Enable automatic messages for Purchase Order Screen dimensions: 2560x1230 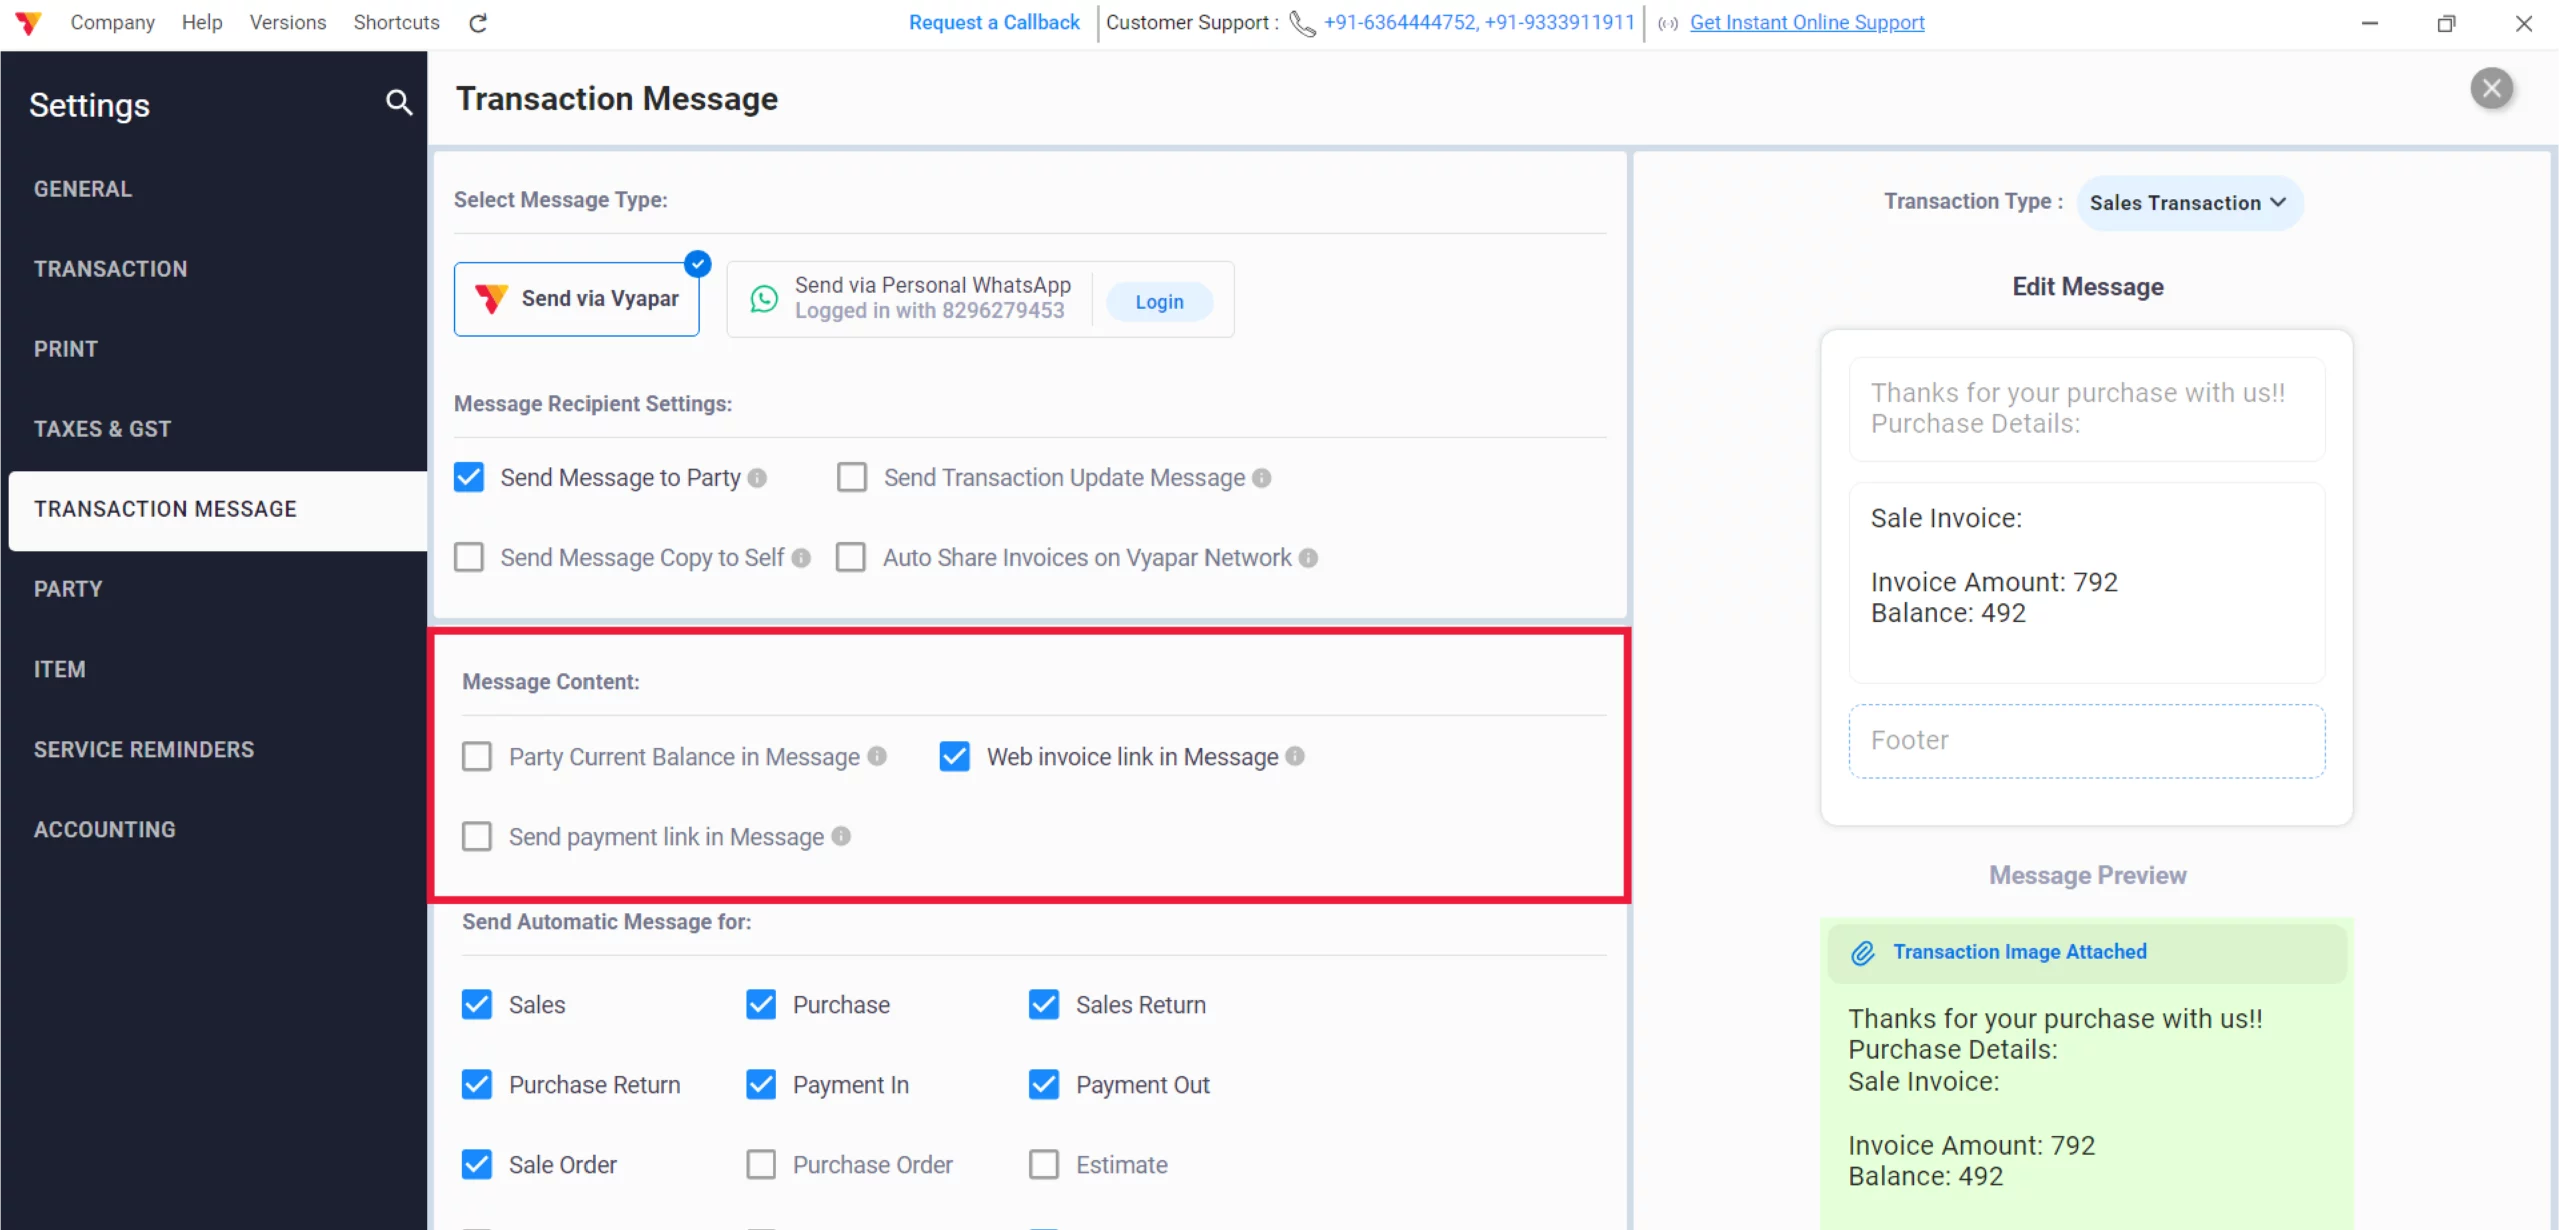(762, 1163)
